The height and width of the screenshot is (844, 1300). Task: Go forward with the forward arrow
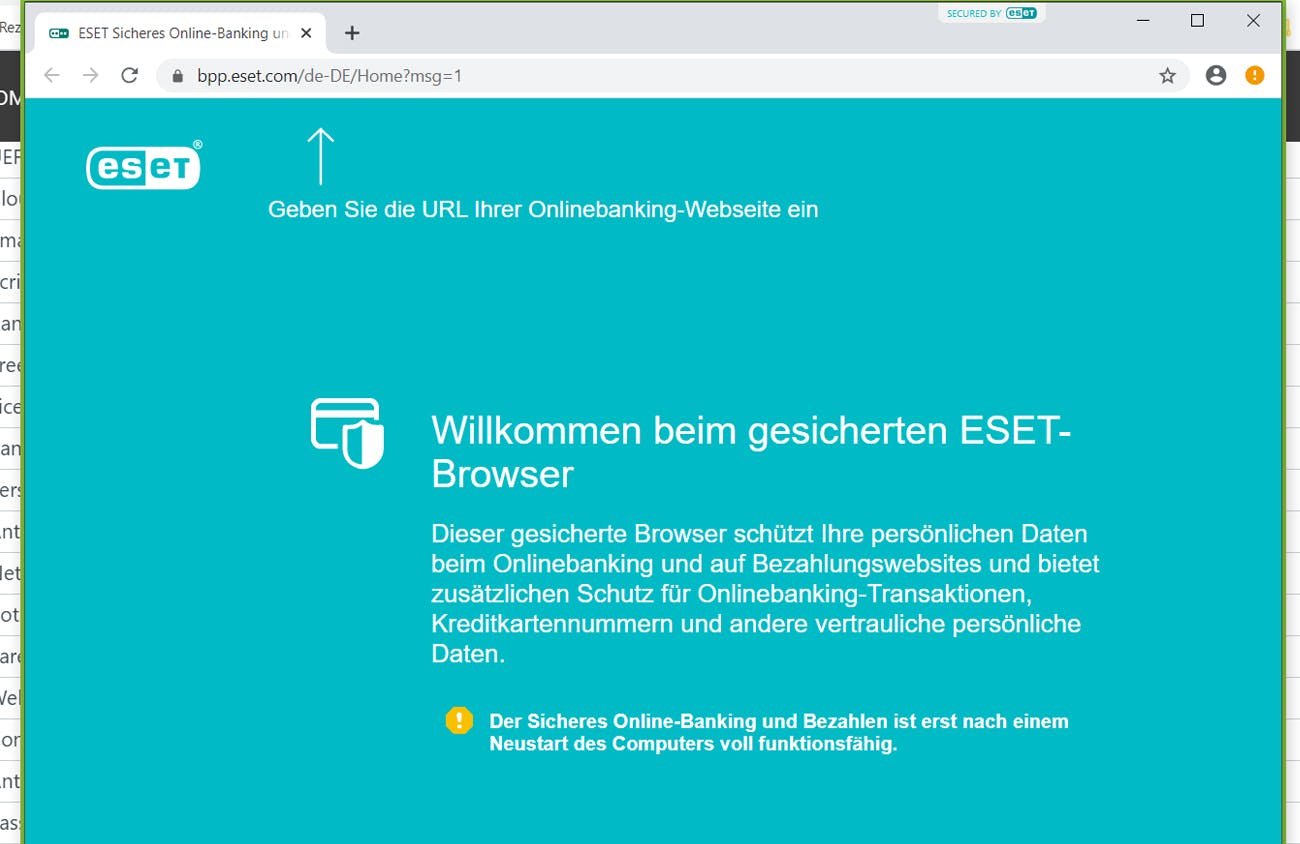coord(90,76)
